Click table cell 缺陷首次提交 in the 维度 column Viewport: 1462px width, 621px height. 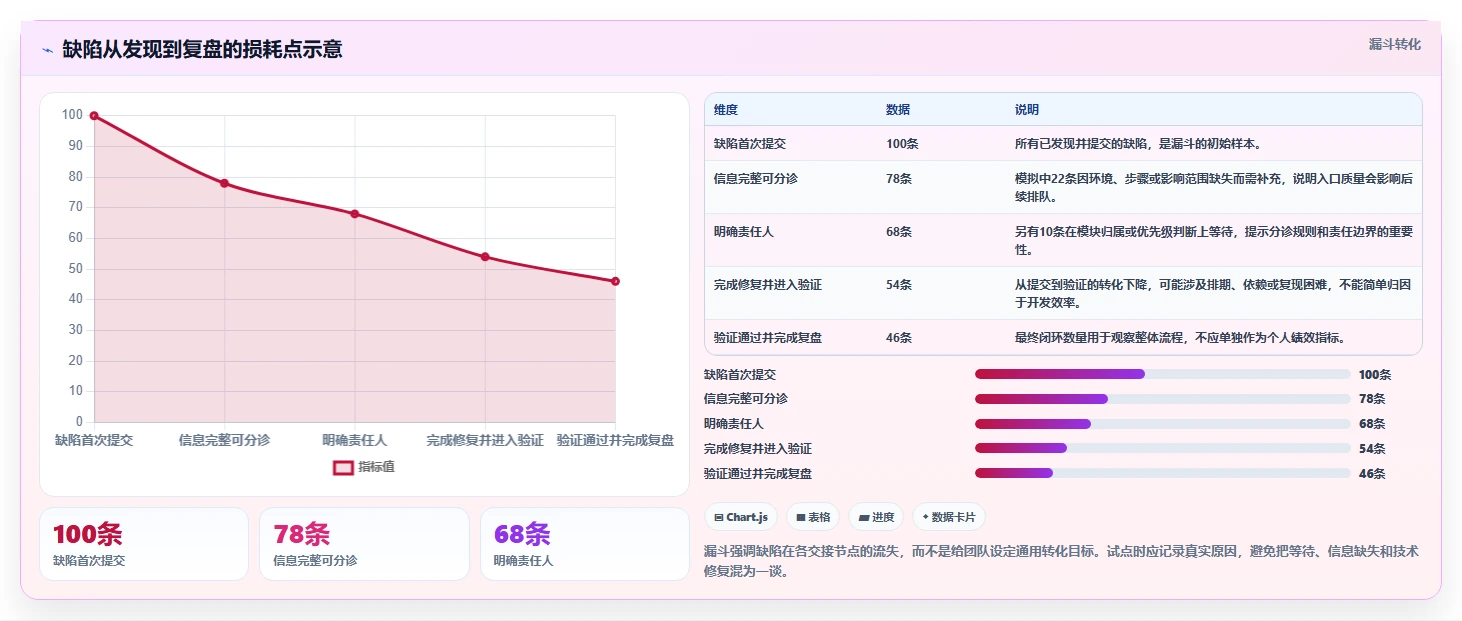coord(750,144)
